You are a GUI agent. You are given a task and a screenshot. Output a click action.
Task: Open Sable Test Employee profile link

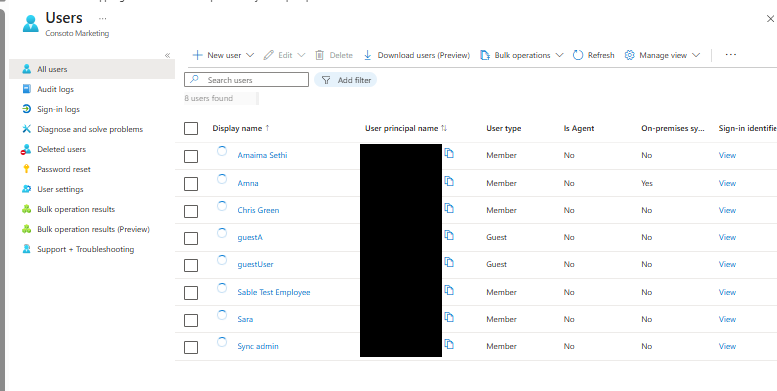274,292
